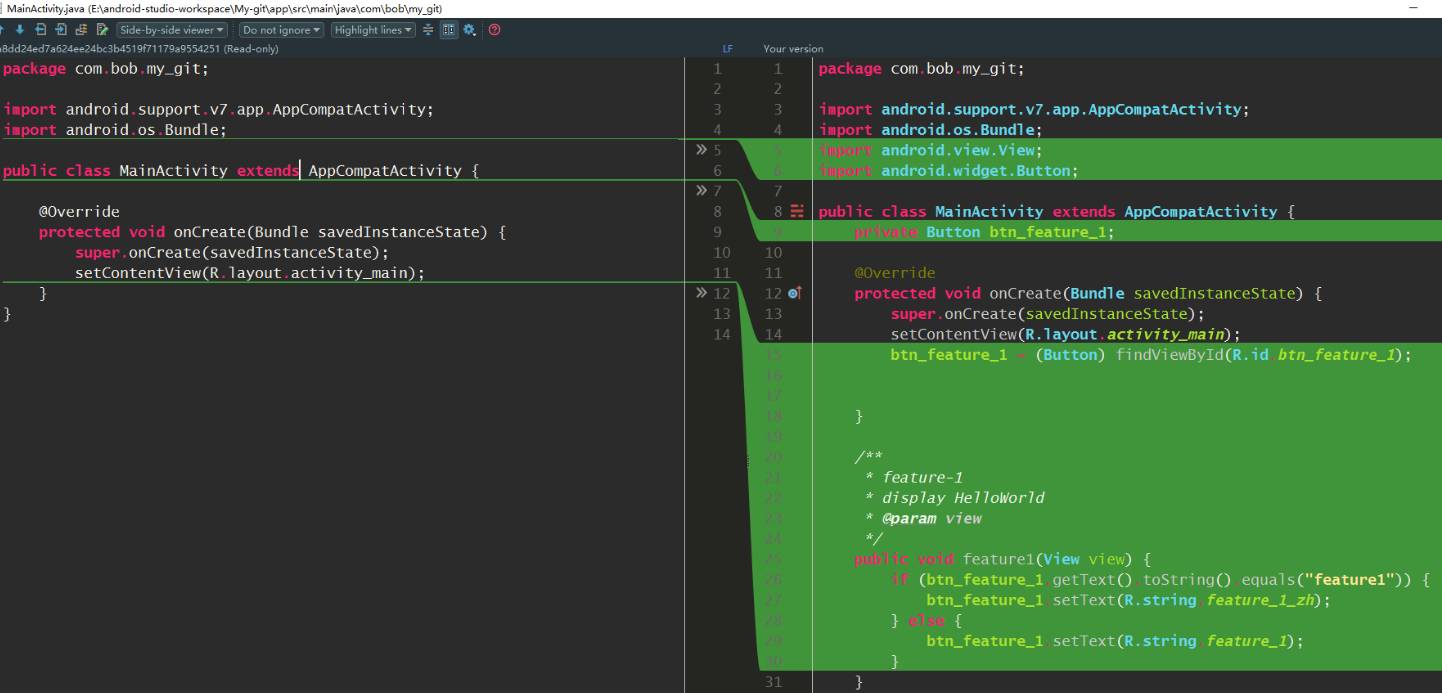
Task: Click left pane 'import android.os.Bundle;' line
Action: 115,130
